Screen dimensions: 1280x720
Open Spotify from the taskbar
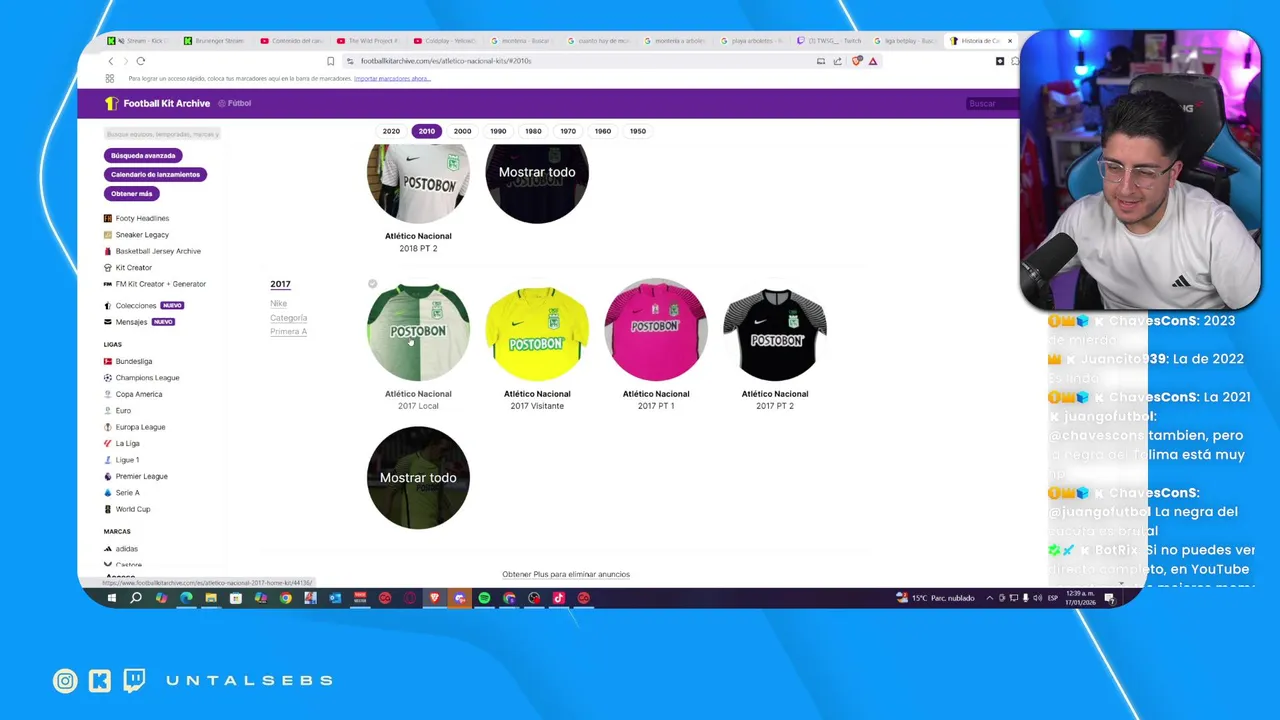point(484,598)
